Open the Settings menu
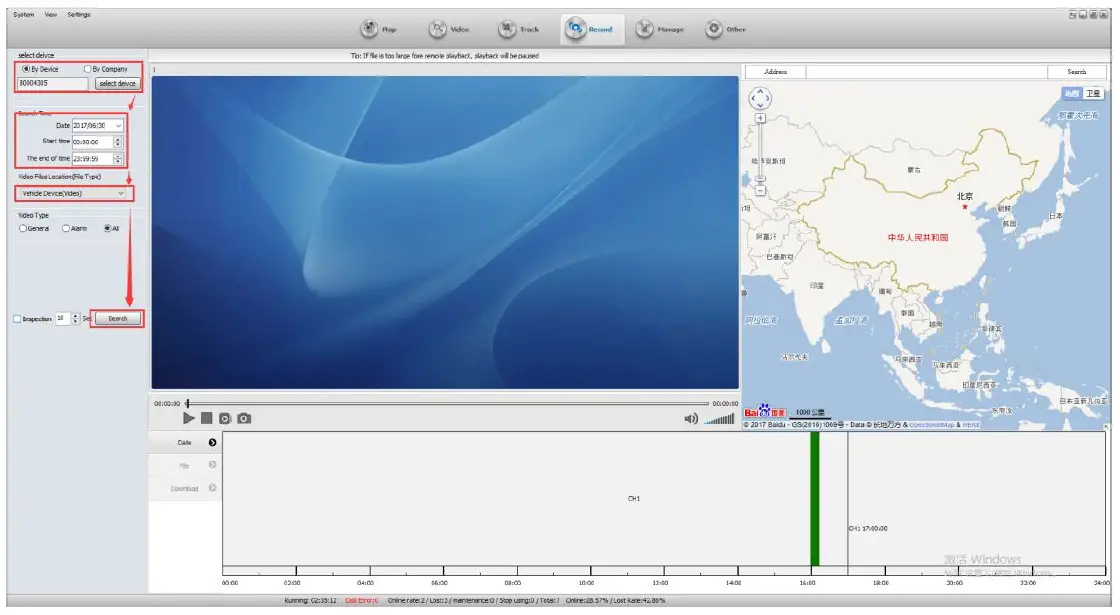The width and height of the screenshot is (1120, 615). [78, 14]
